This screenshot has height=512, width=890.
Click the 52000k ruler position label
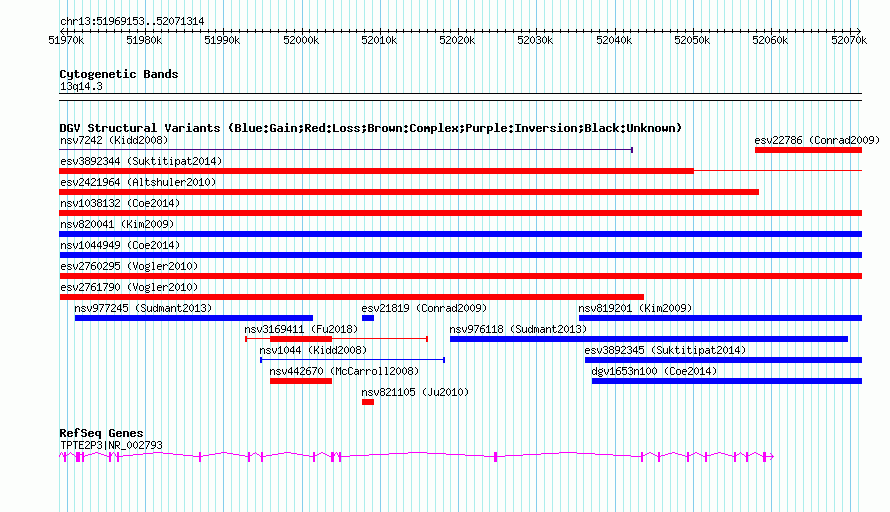(x=301, y=41)
